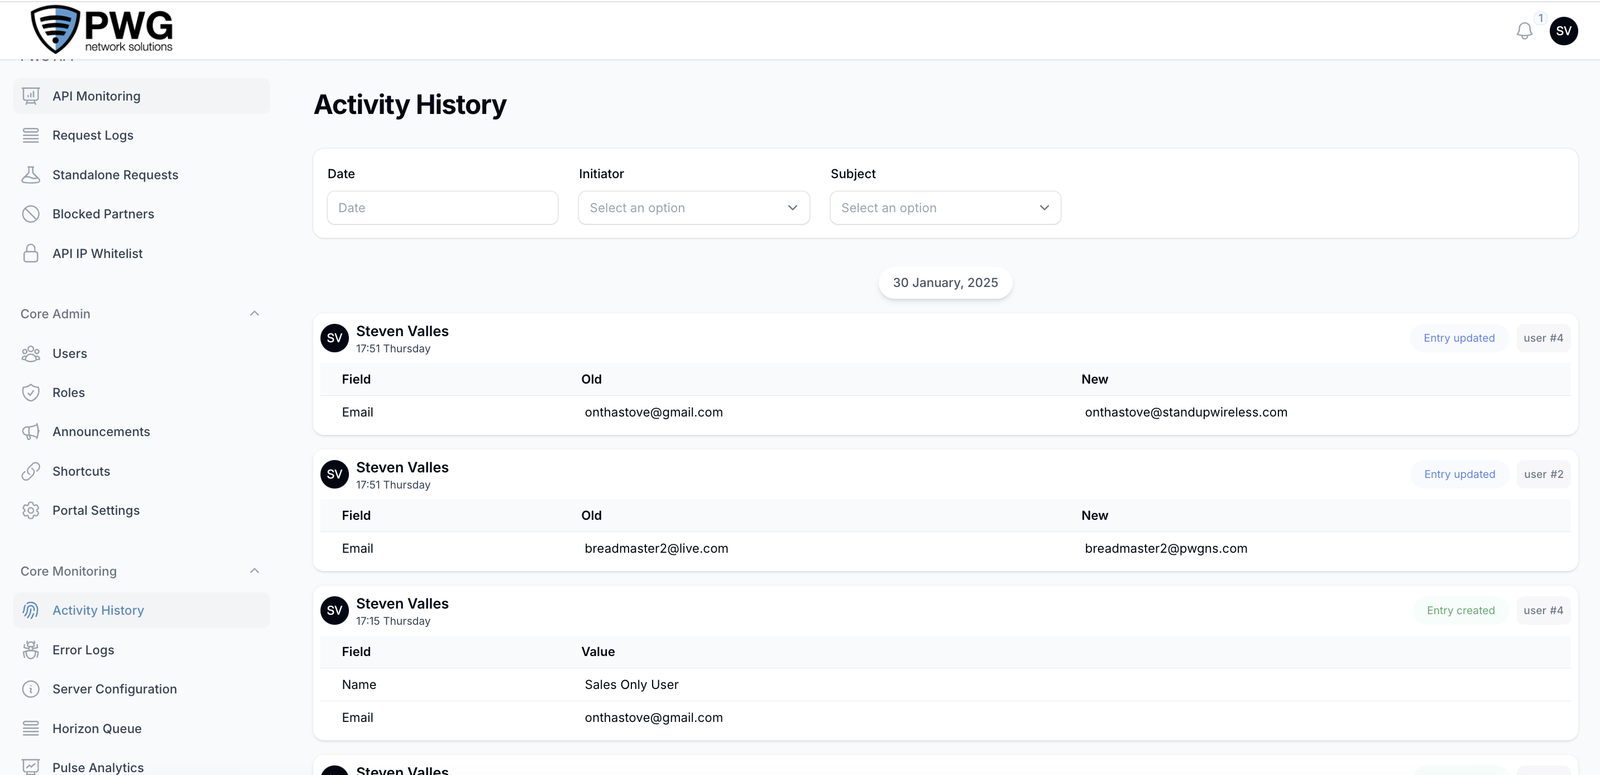1600x775 pixels.
Task: Click the Roles shield icon
Action: [x=31, y=393]
